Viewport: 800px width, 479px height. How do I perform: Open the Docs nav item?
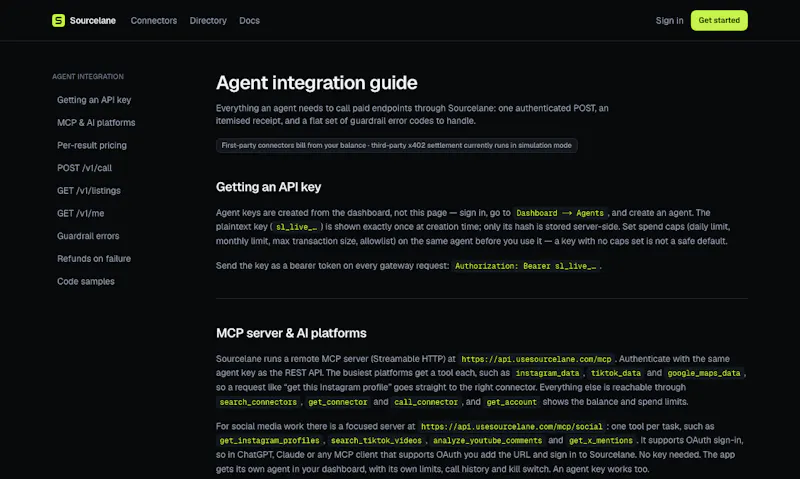(249, 20)
